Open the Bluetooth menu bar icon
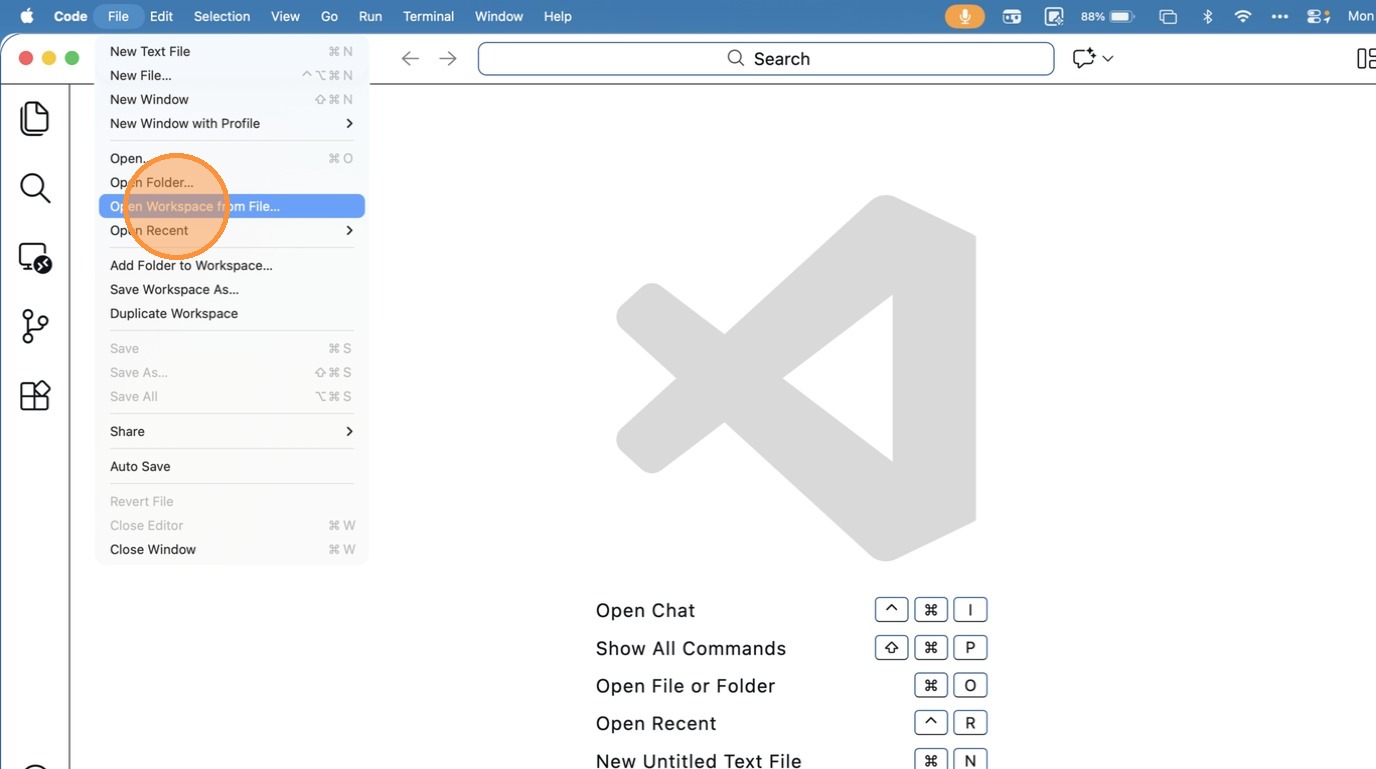1376x769 pixels. tap(1207, 16)
